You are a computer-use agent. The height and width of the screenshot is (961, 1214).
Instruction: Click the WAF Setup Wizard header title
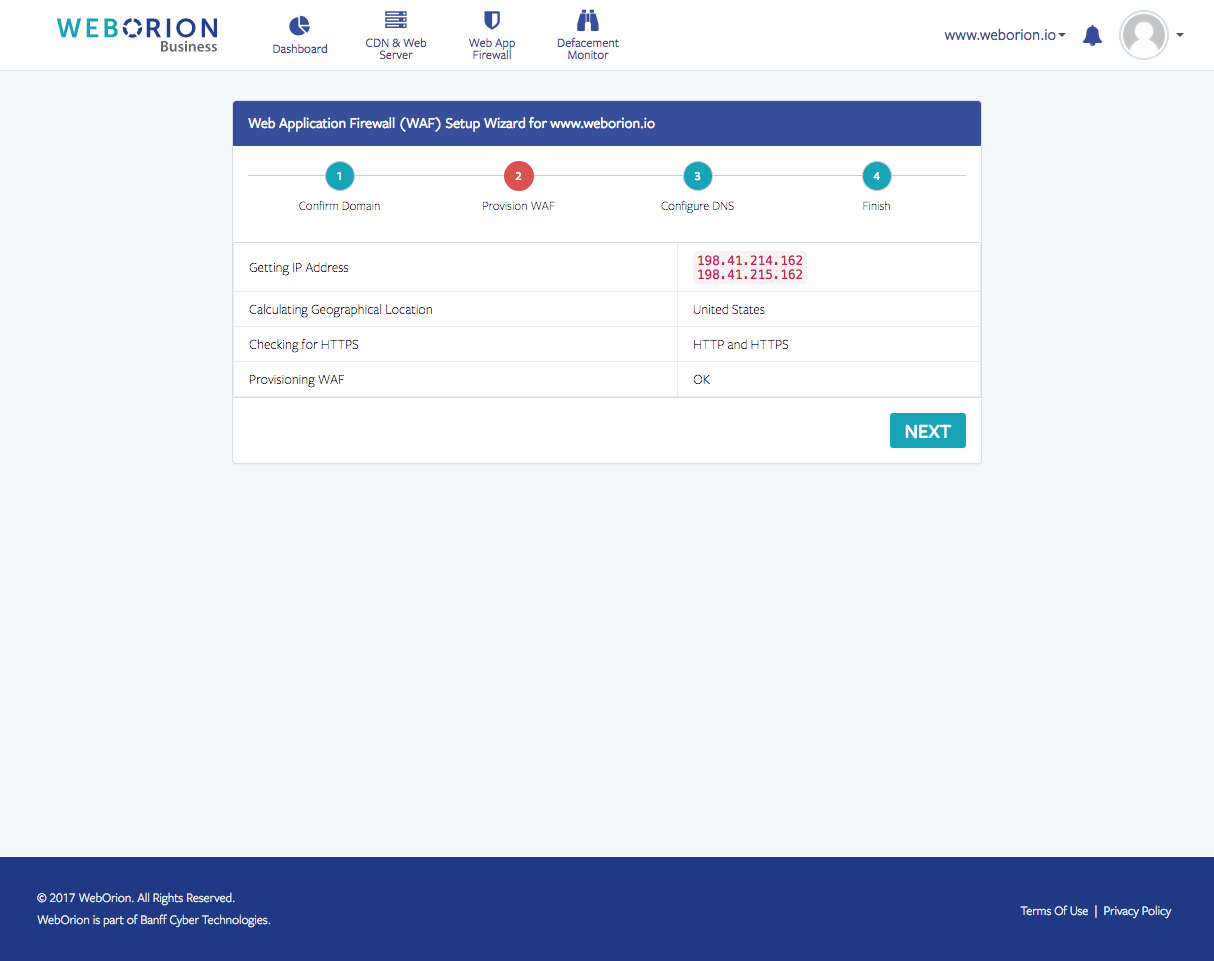pyautogui.click(x=452, y=124)
